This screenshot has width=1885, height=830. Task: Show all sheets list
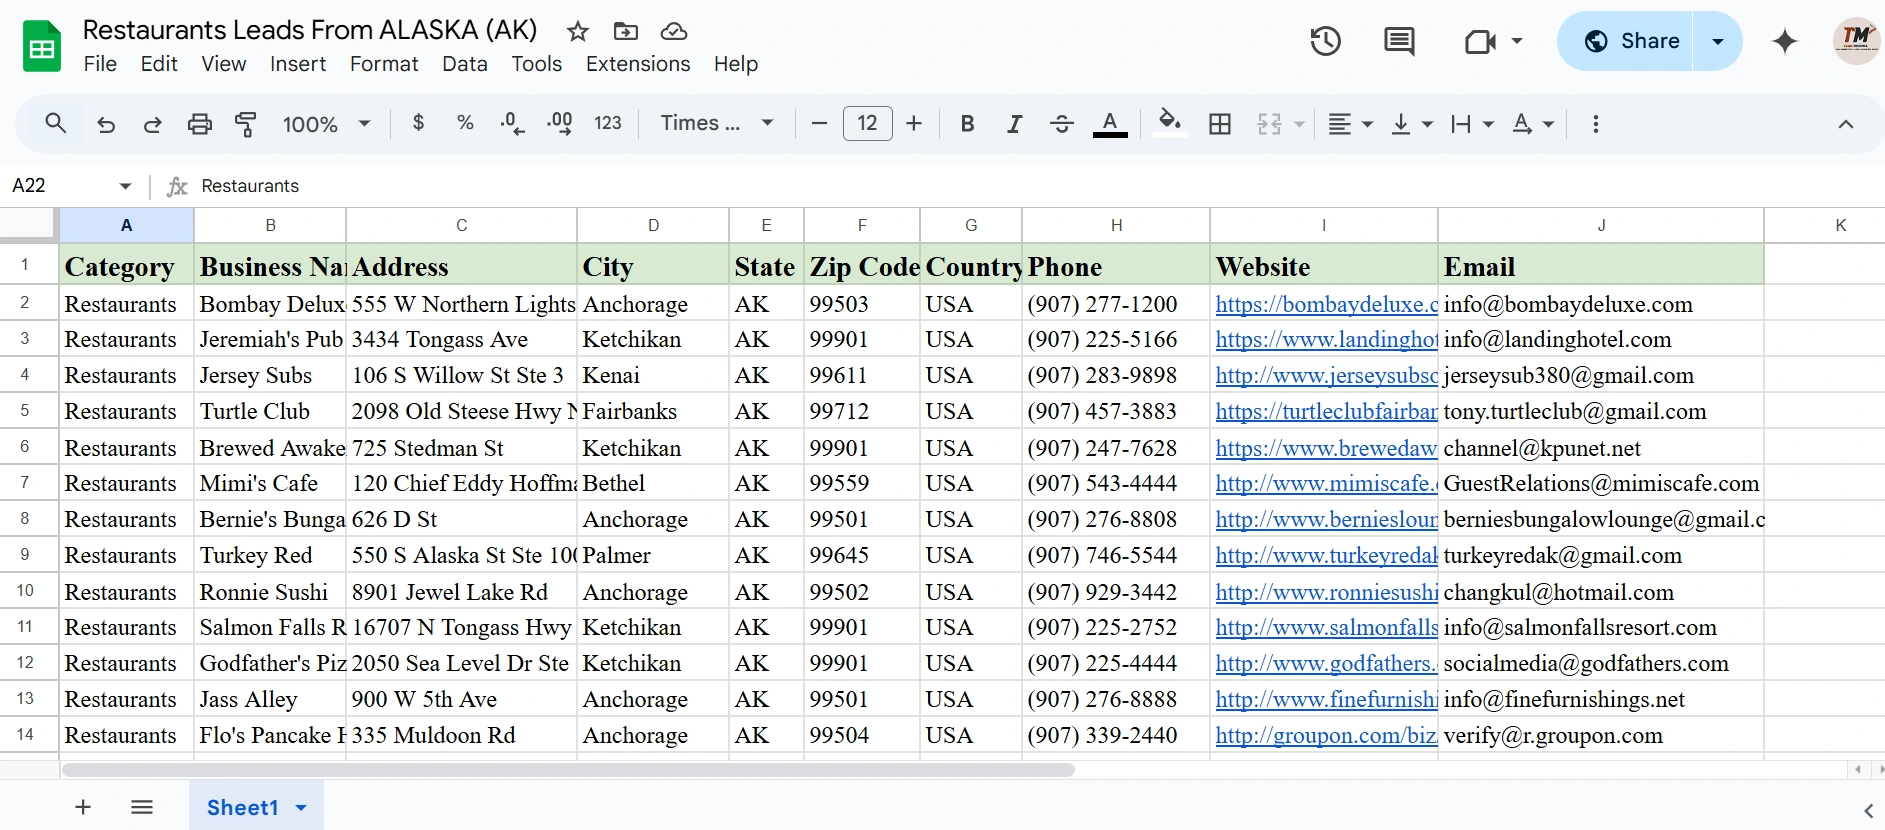(x=142, y=807)
